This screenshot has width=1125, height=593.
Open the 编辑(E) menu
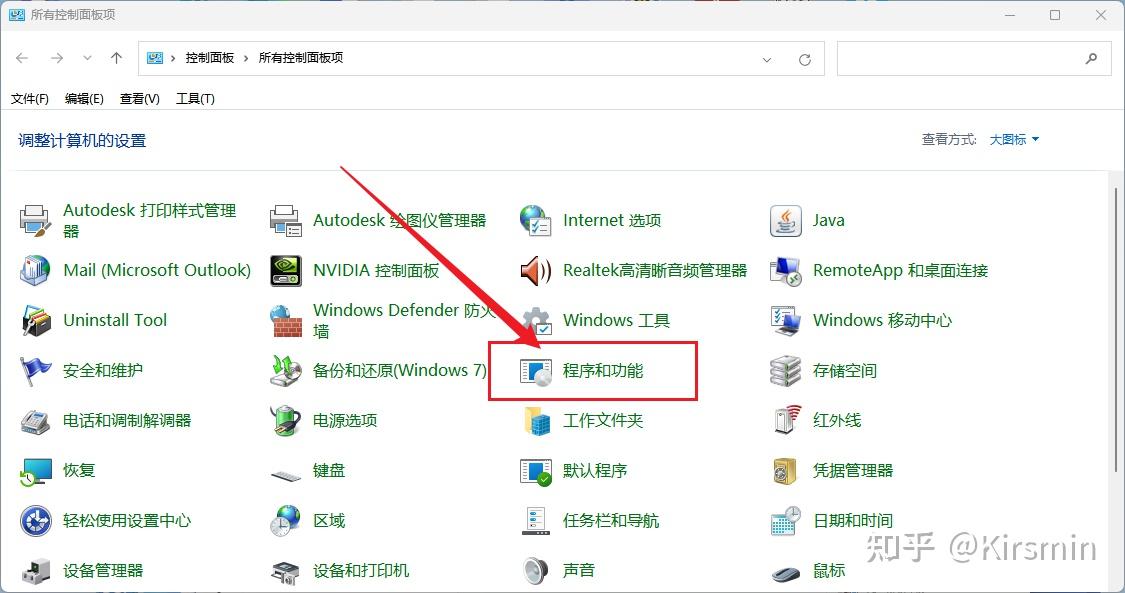click(84, 98)
